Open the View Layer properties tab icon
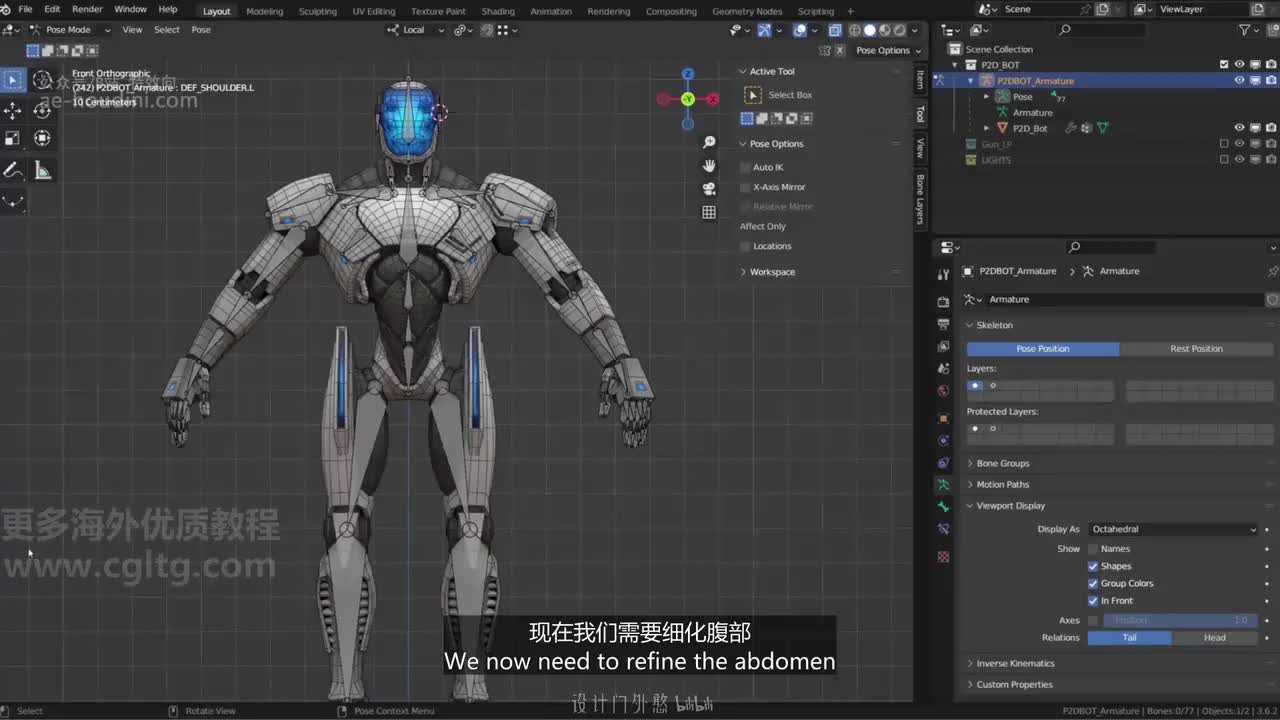This screenshot has height=720, width=1280. coord(943,346)
